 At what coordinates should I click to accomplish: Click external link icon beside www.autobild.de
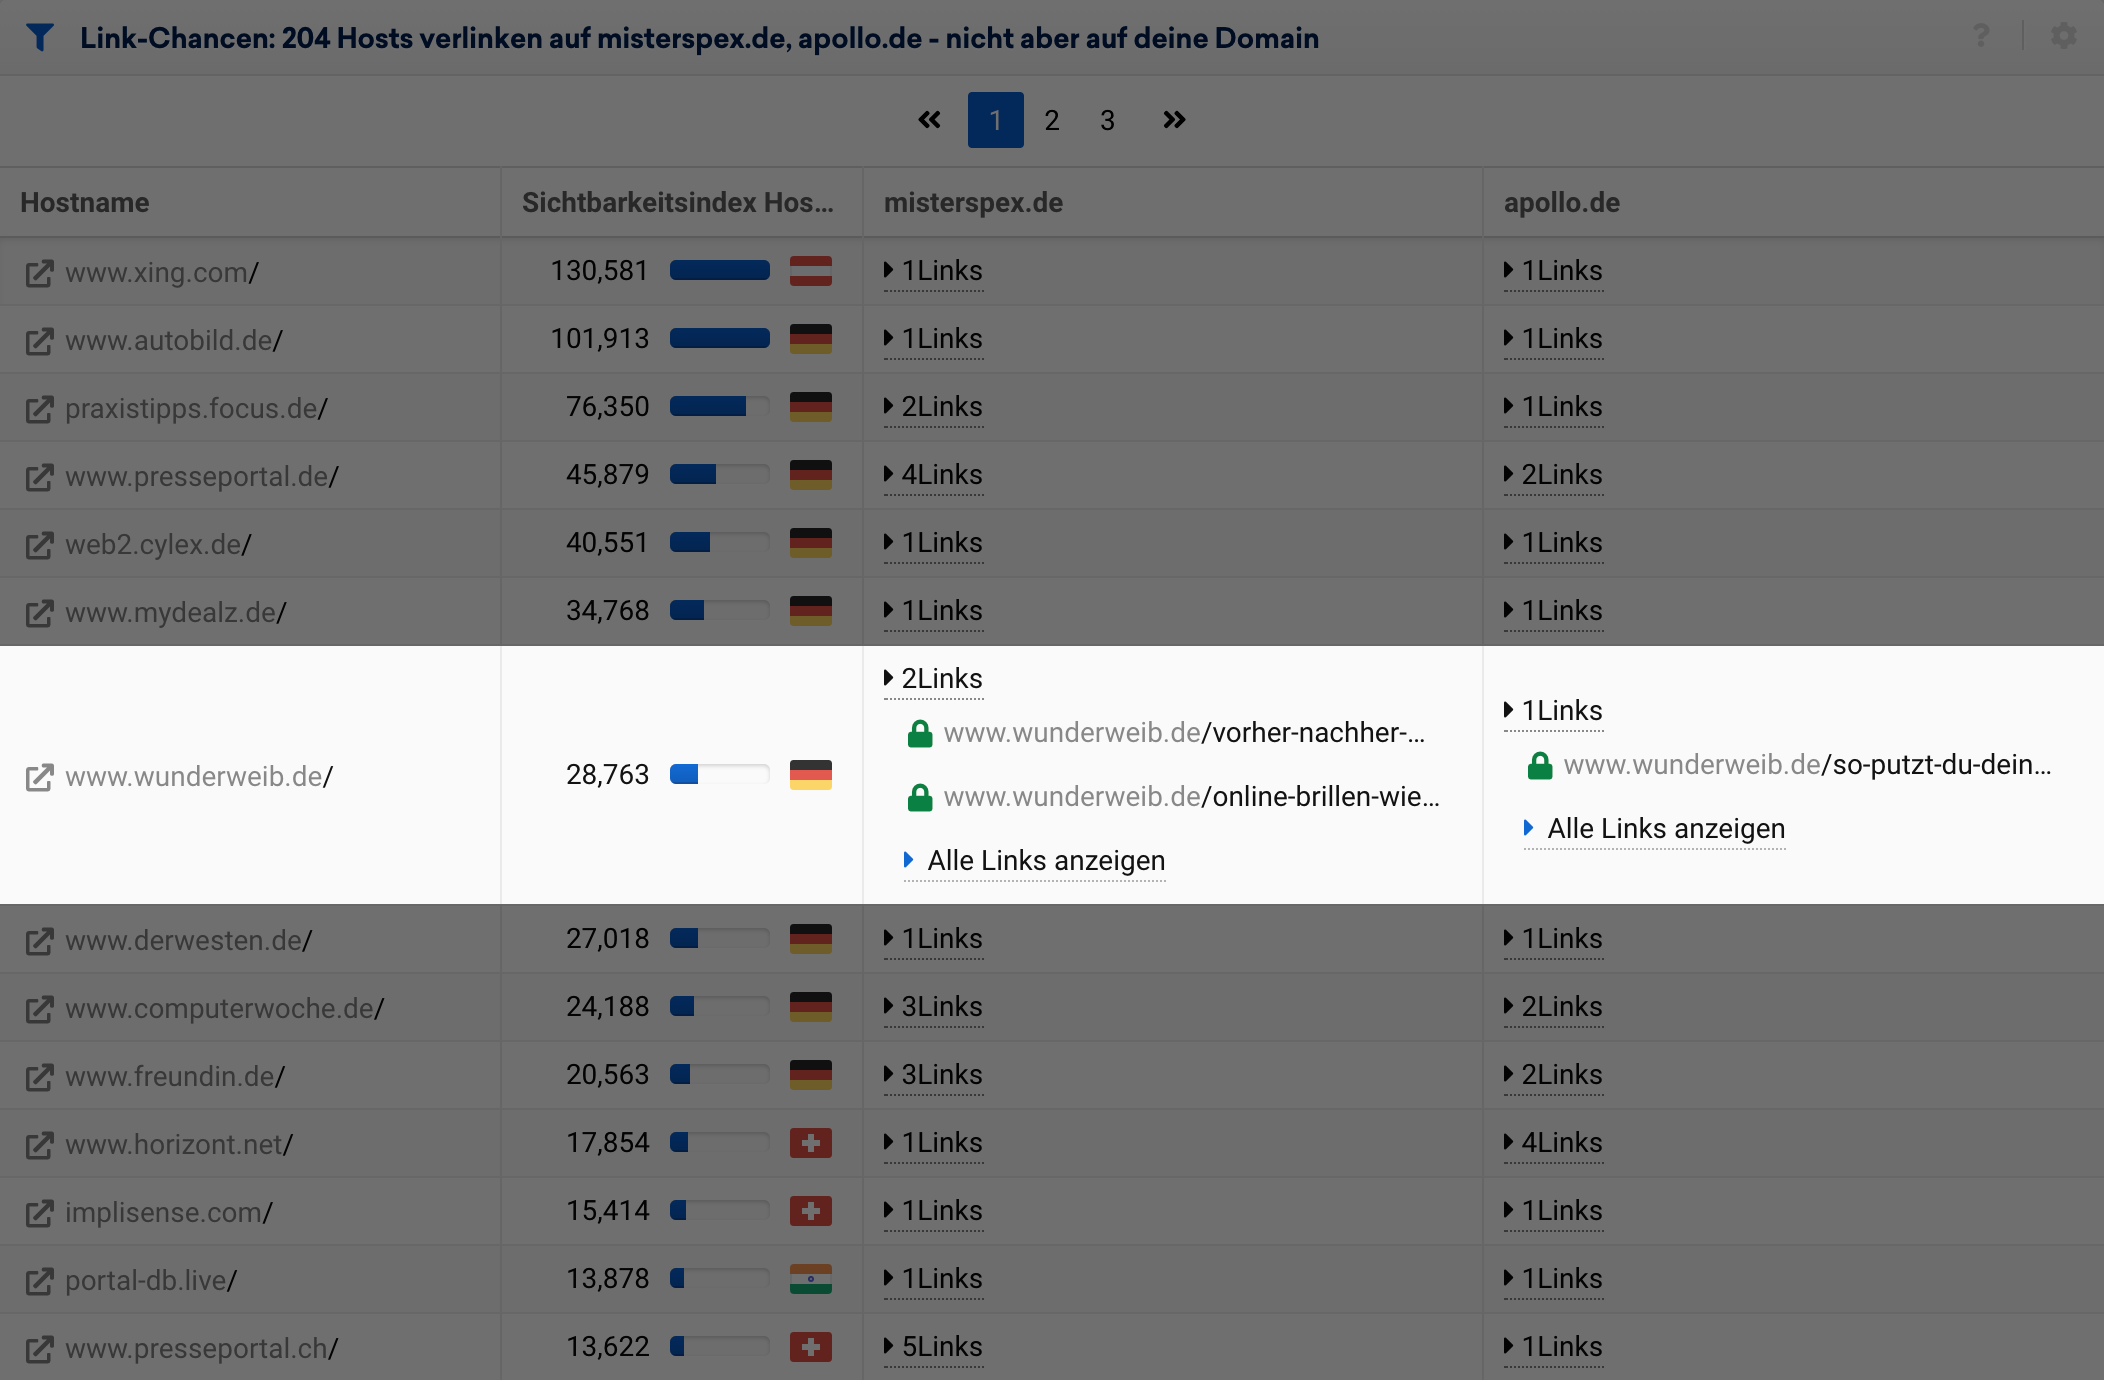pos(39,341)
